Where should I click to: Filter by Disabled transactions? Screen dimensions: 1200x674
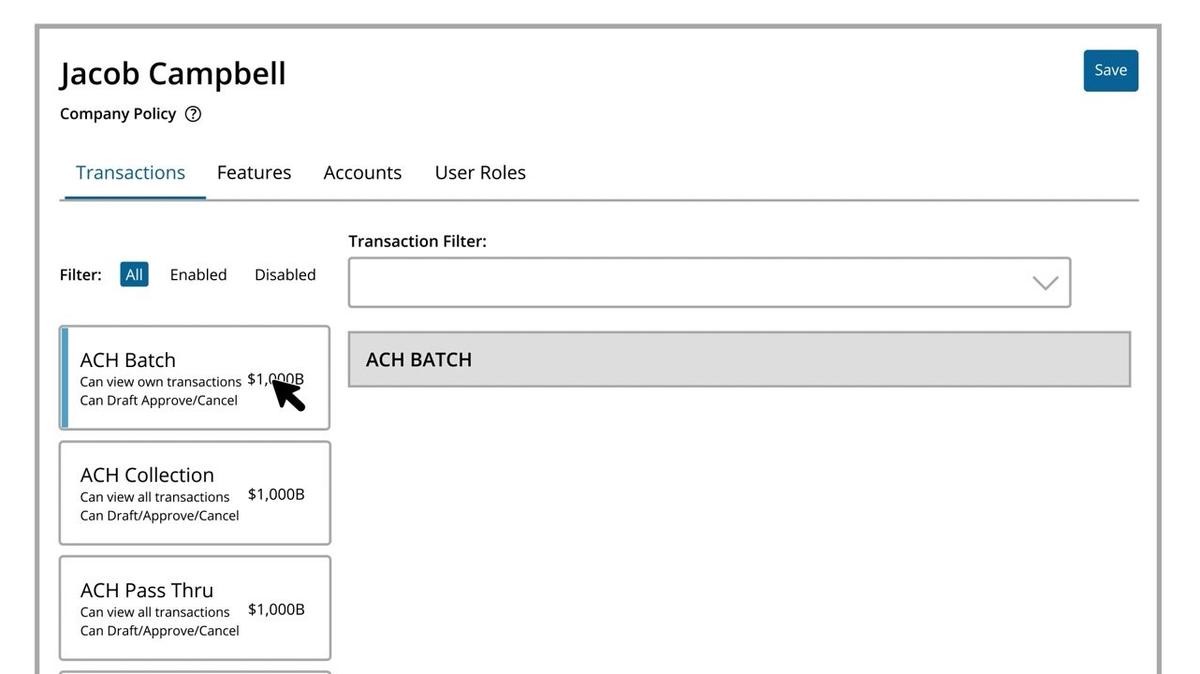tap(285, 274)
